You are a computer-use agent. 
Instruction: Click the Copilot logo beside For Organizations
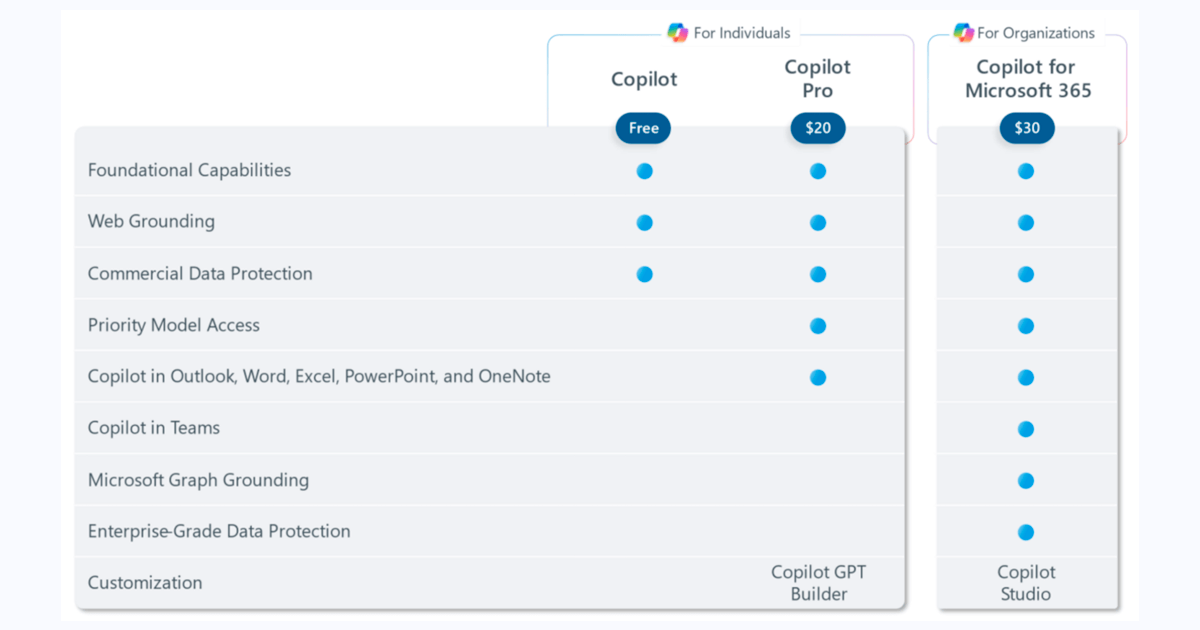(x=963, y=33)
